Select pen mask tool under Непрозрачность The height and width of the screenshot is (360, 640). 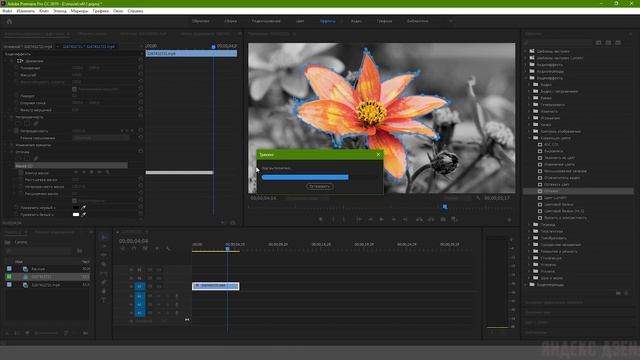[36, 123]
